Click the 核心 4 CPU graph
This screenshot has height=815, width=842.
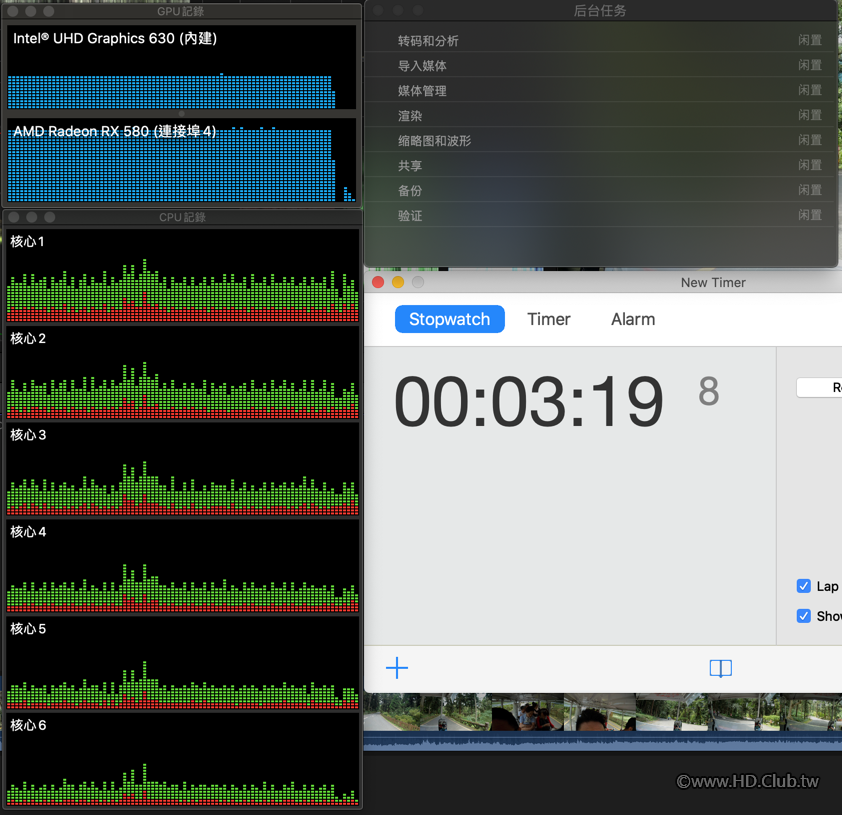(x=183, y=566)
